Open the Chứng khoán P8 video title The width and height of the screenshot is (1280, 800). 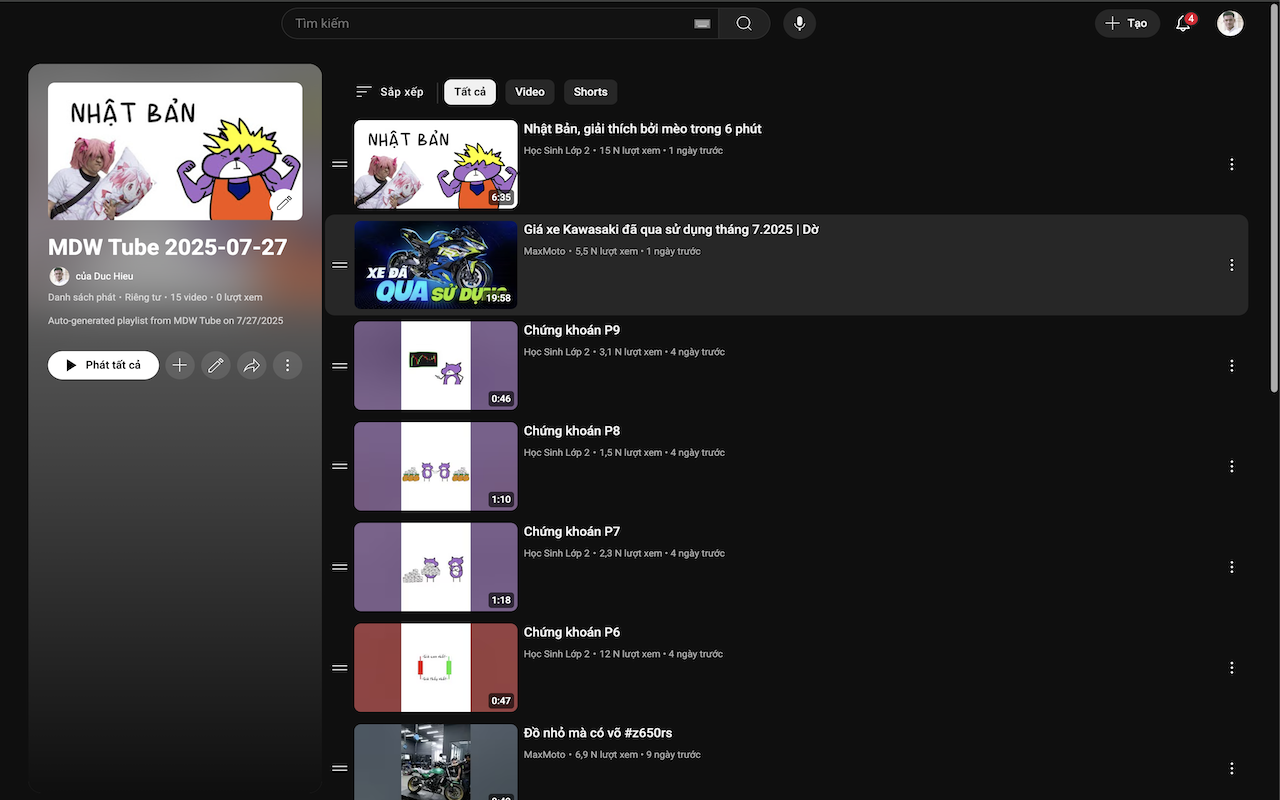point(572,431)
